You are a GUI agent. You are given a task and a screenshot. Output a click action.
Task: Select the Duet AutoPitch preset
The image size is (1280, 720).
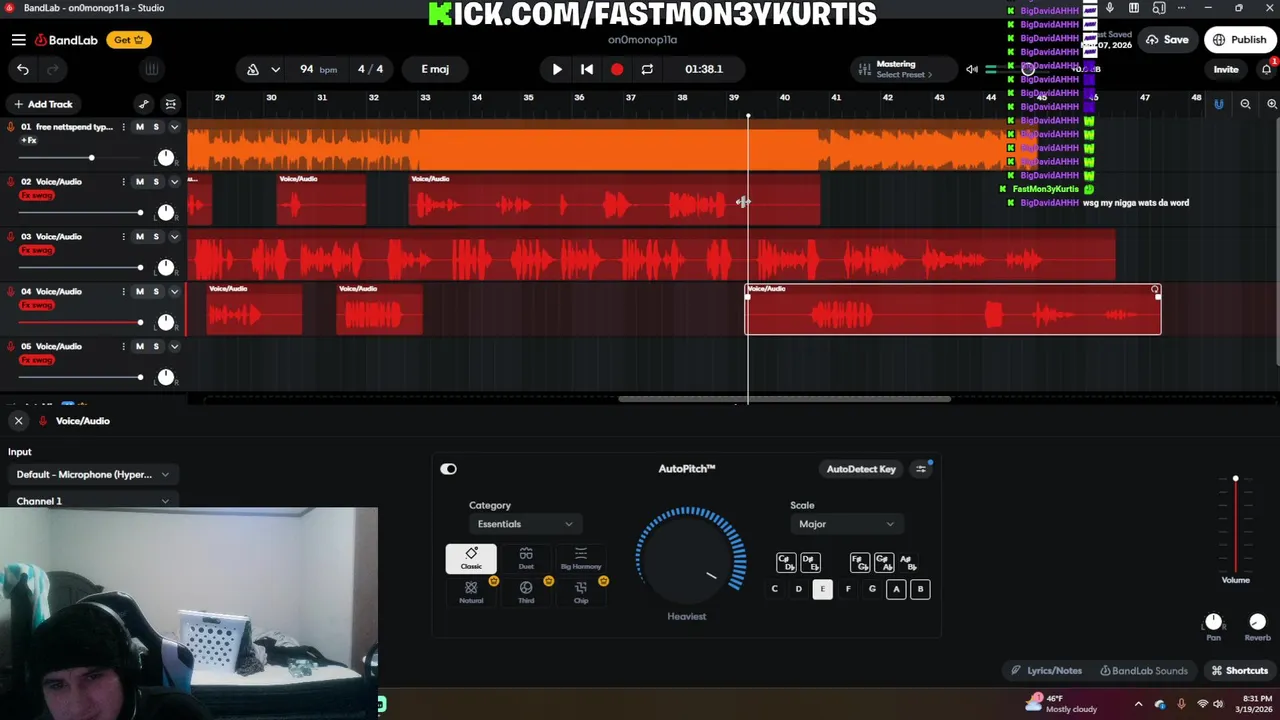(526, 558)
